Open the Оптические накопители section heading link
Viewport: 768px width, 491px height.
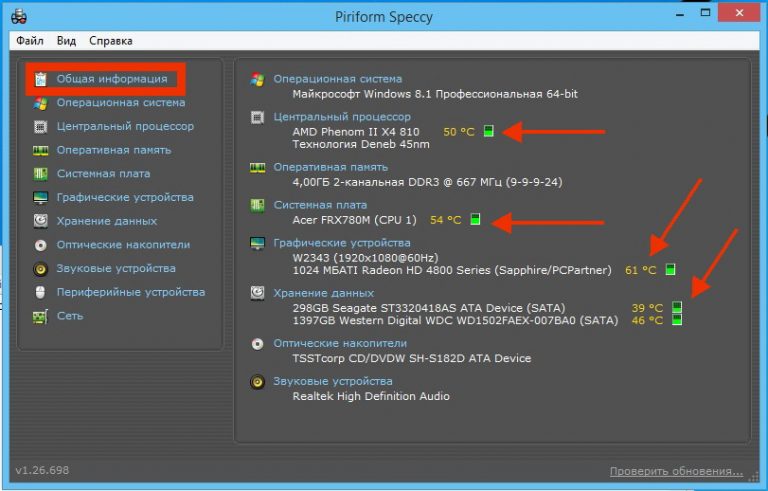[340, 344]
